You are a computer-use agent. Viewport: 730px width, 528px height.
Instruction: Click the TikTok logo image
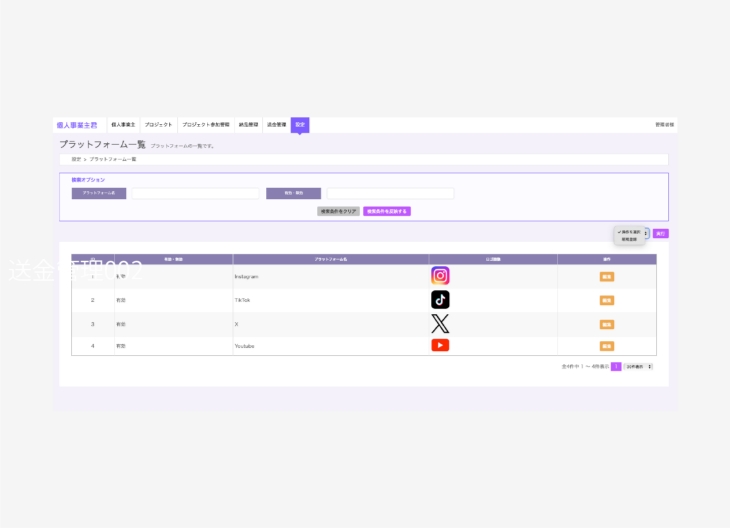440,300
